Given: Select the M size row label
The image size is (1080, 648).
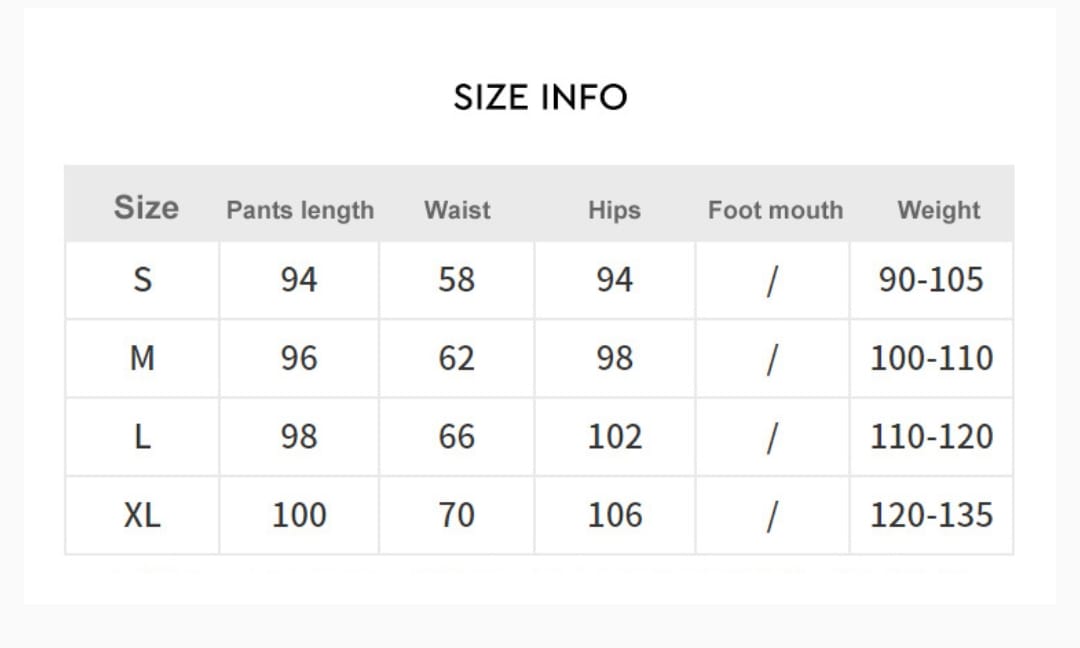Looking at the screenshot, I should [x=143, y=358].
